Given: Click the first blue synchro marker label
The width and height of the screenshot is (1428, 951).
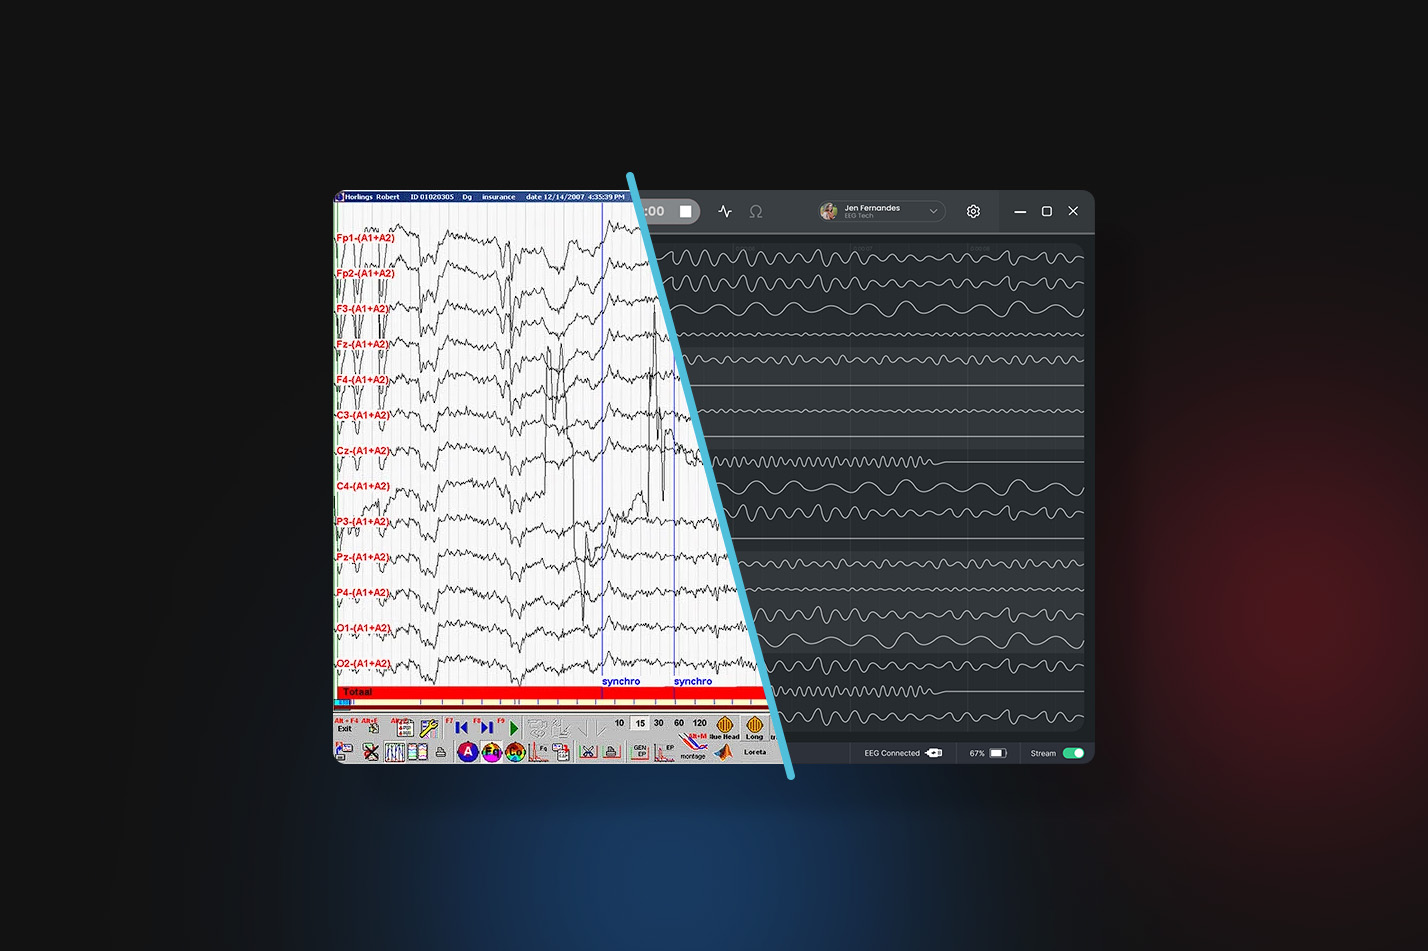Looking at the screenshot, I should (x=621, y=681).
